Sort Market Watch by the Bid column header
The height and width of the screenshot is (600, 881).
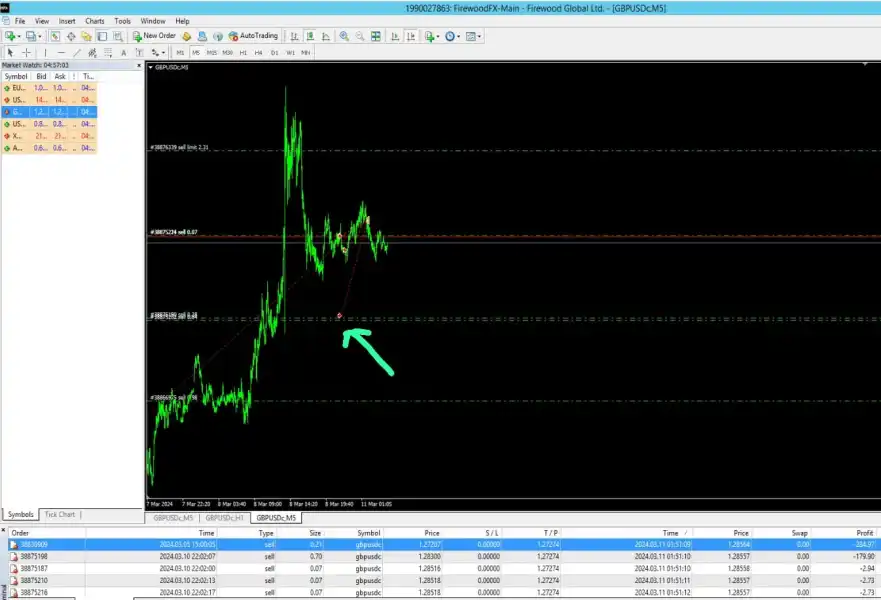[x=41, y=76]
